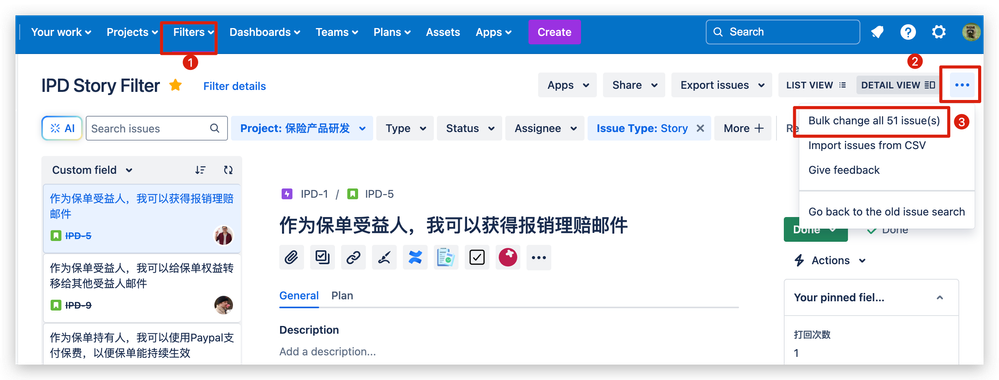Click the refresh icon in the issue list

(x=228, y=170)
